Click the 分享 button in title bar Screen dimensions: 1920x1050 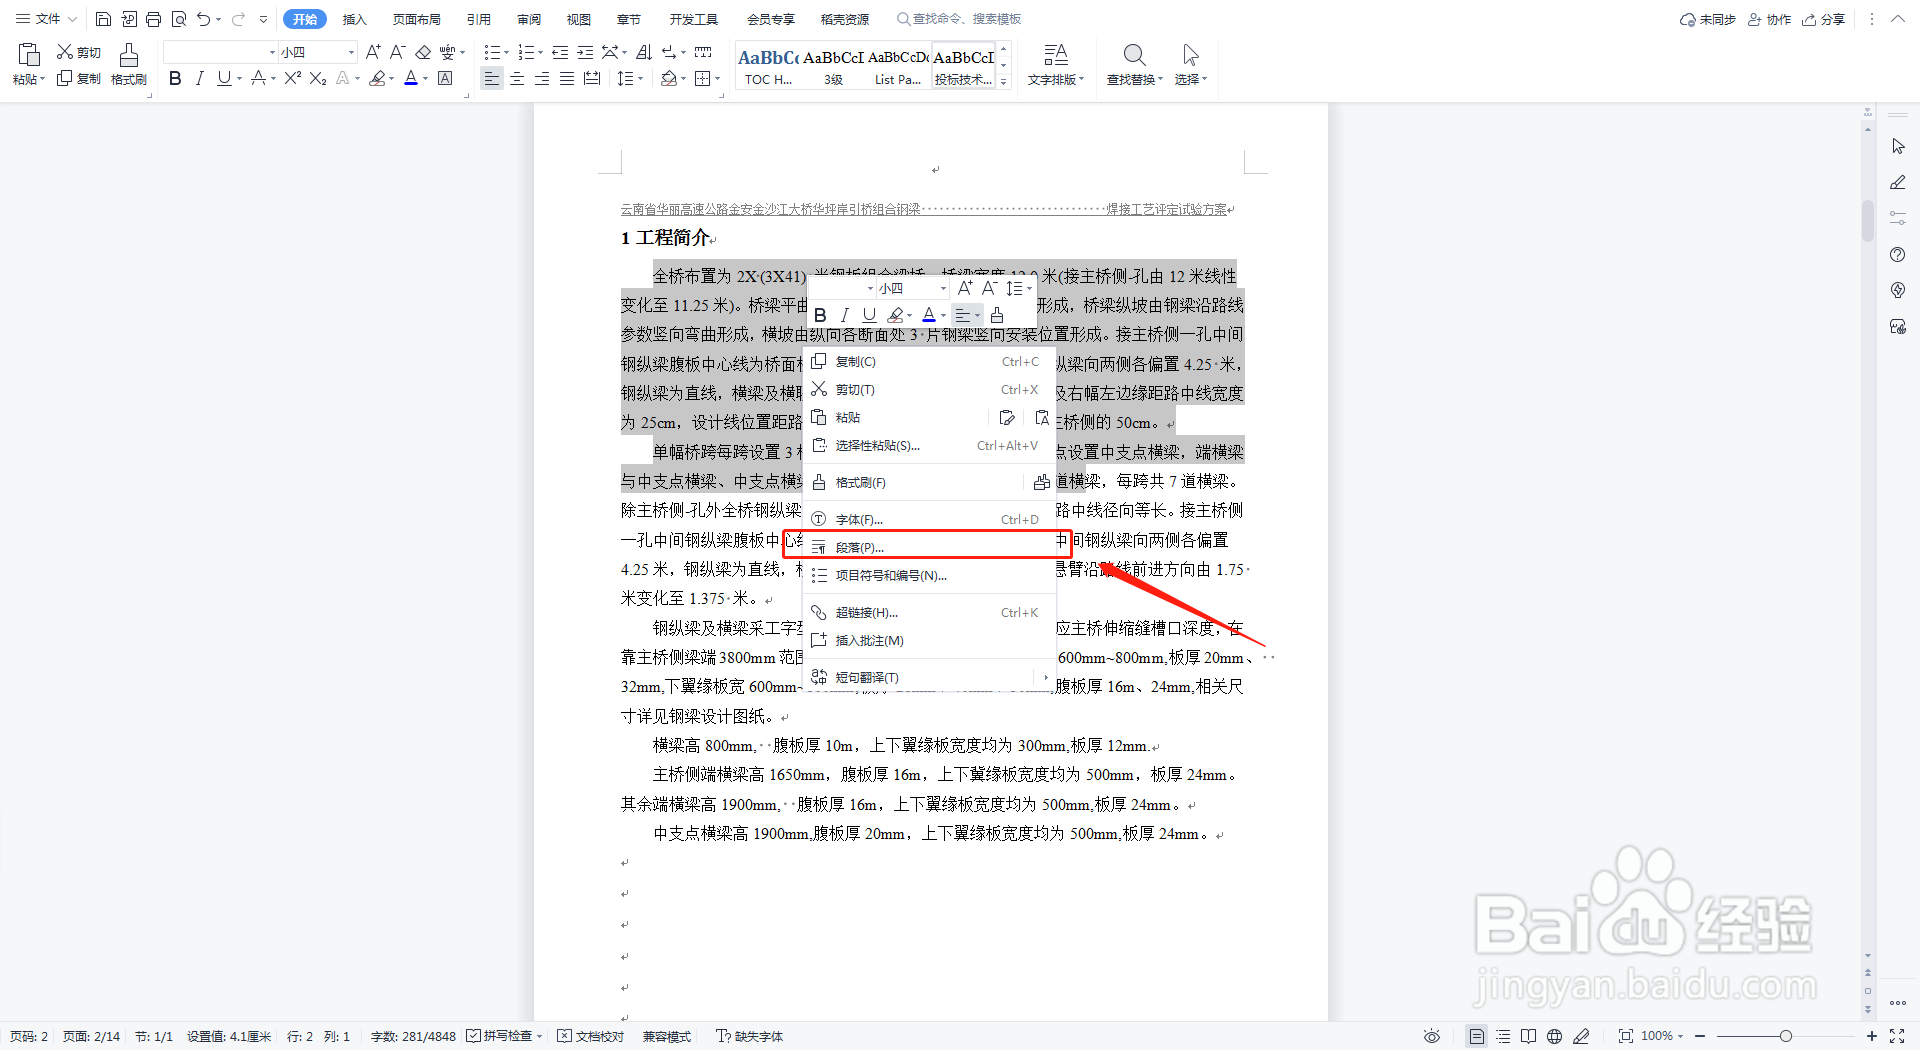click(1824, 18)
